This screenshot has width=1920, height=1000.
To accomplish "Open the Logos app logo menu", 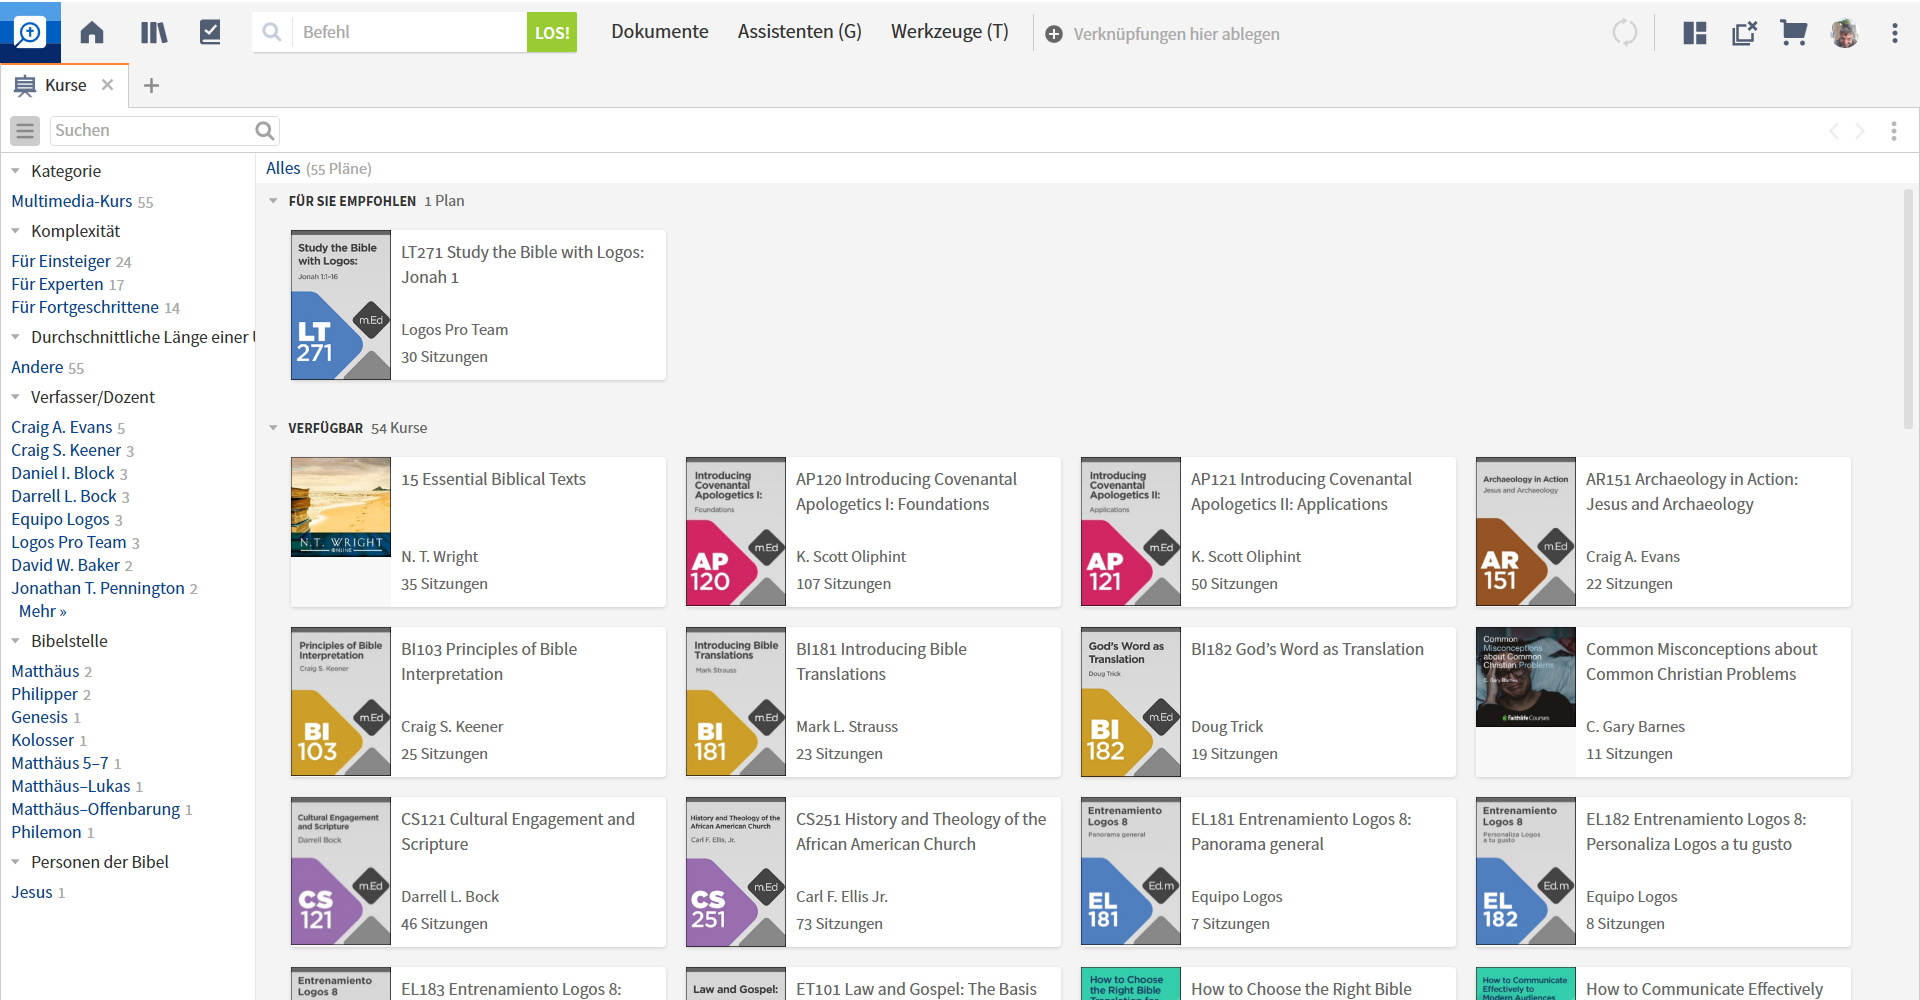I will [x=30, y=32].
